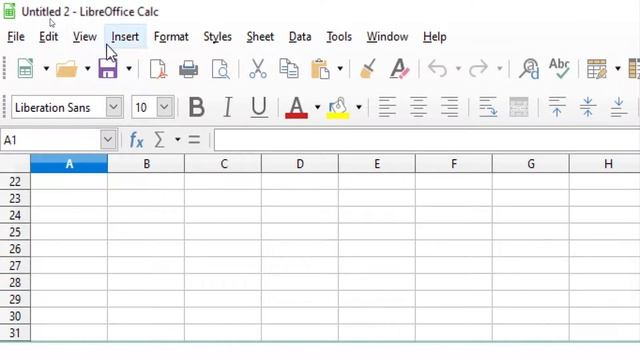Click the Undo arrow icon

point(438,69)
